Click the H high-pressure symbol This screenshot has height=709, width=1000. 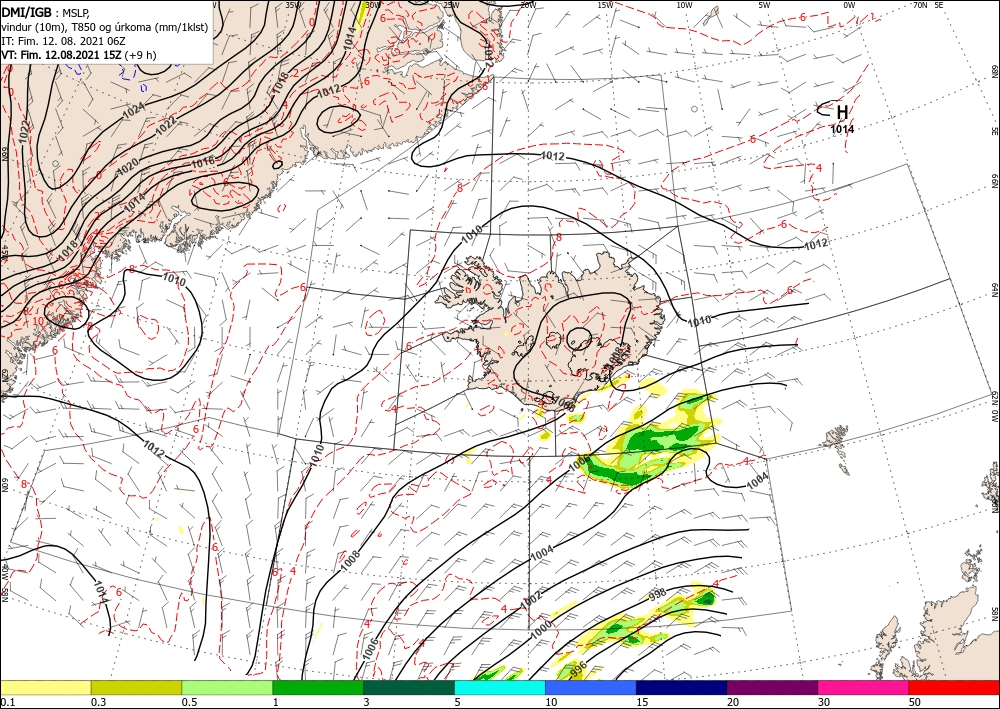pyautogui.click(x=842, y=112)
